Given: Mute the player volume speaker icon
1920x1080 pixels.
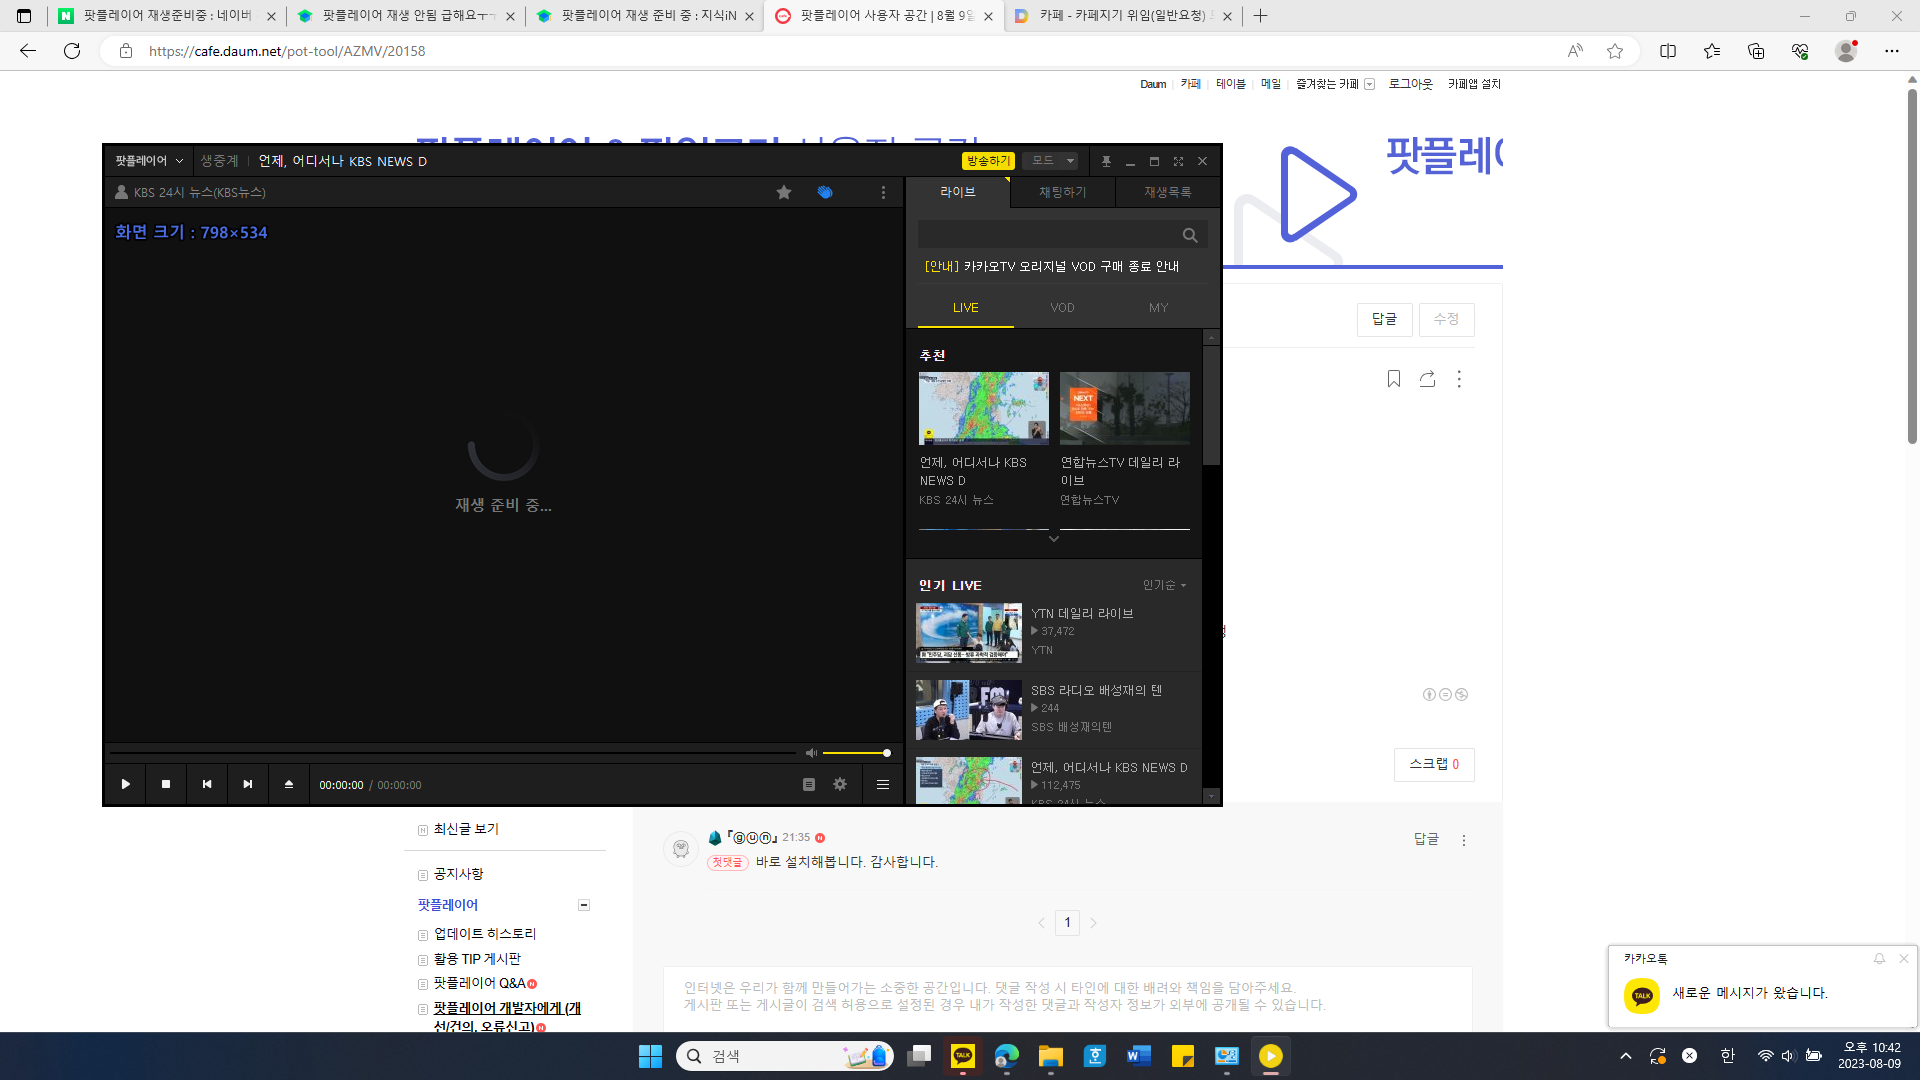Looking at the screenshot, I should [x=811, y=753].
